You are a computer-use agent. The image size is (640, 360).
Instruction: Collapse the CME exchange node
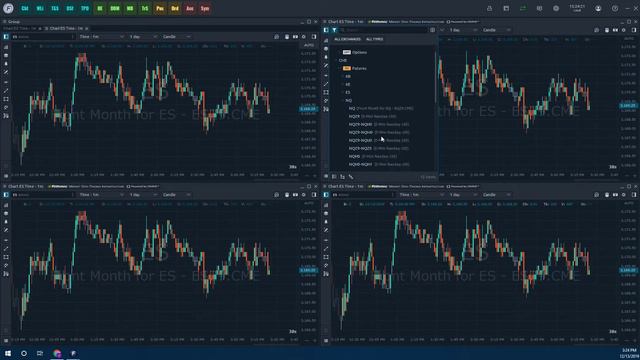coord(337,60)
